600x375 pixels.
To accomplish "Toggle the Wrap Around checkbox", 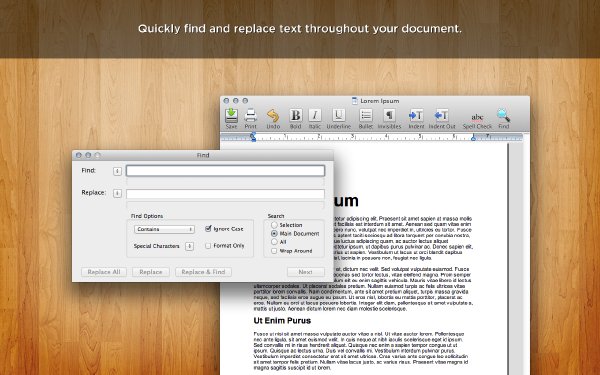I will tap(274, 251).
